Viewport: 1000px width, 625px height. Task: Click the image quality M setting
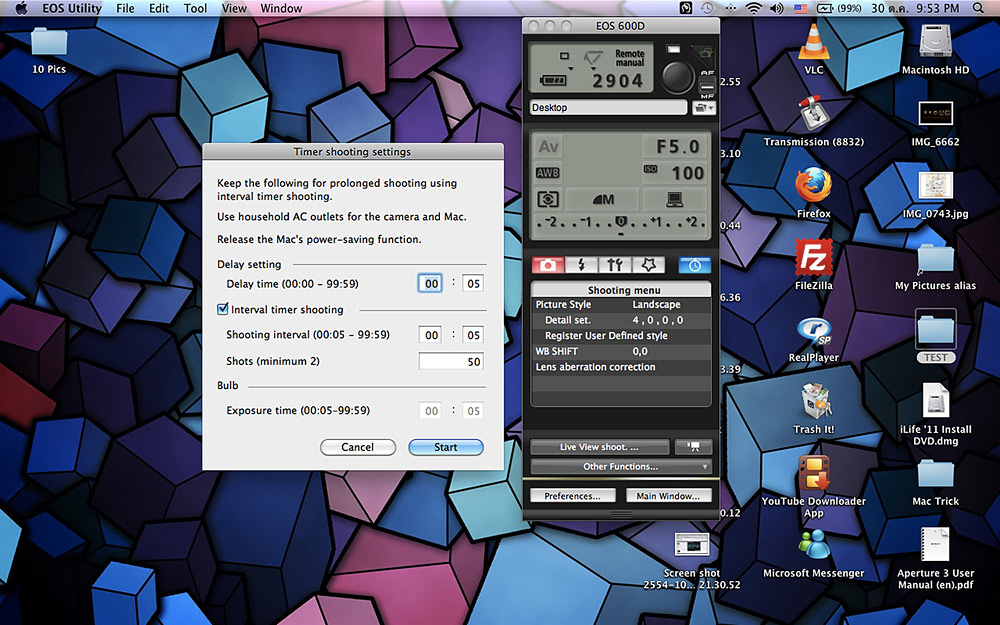[x=603, y=200]
